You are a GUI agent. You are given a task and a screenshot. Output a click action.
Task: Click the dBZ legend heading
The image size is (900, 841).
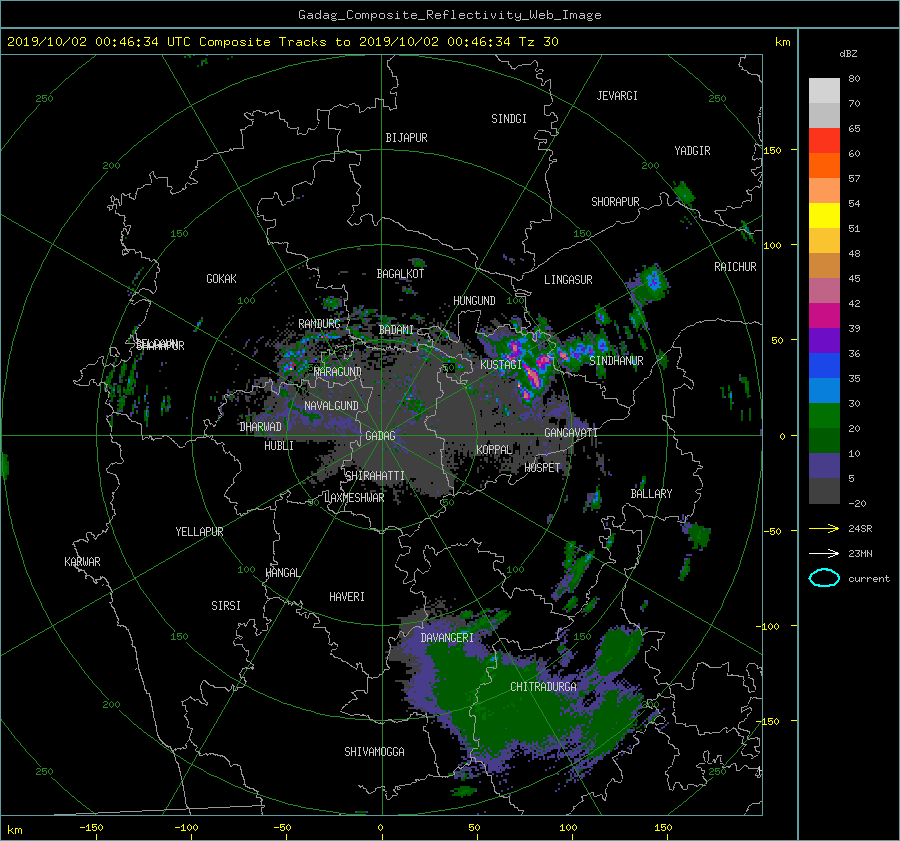tap(848, 54)
